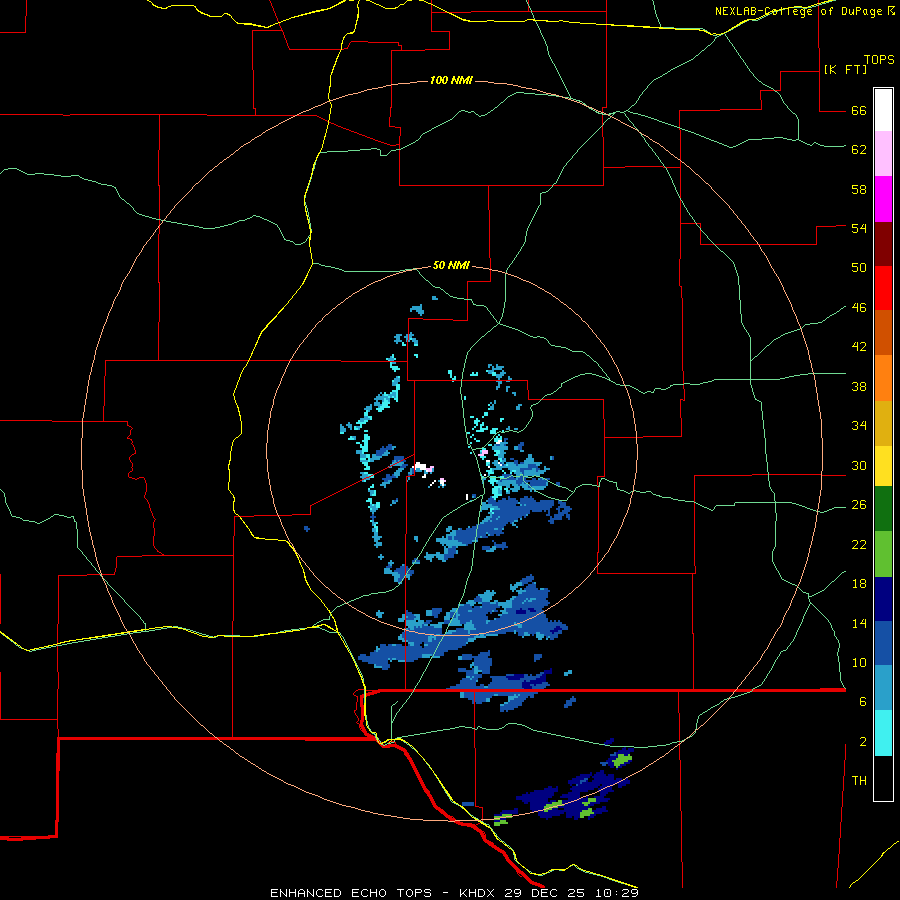
Task: Click the white-pink echo near radar center
Action: pos(425,468)
